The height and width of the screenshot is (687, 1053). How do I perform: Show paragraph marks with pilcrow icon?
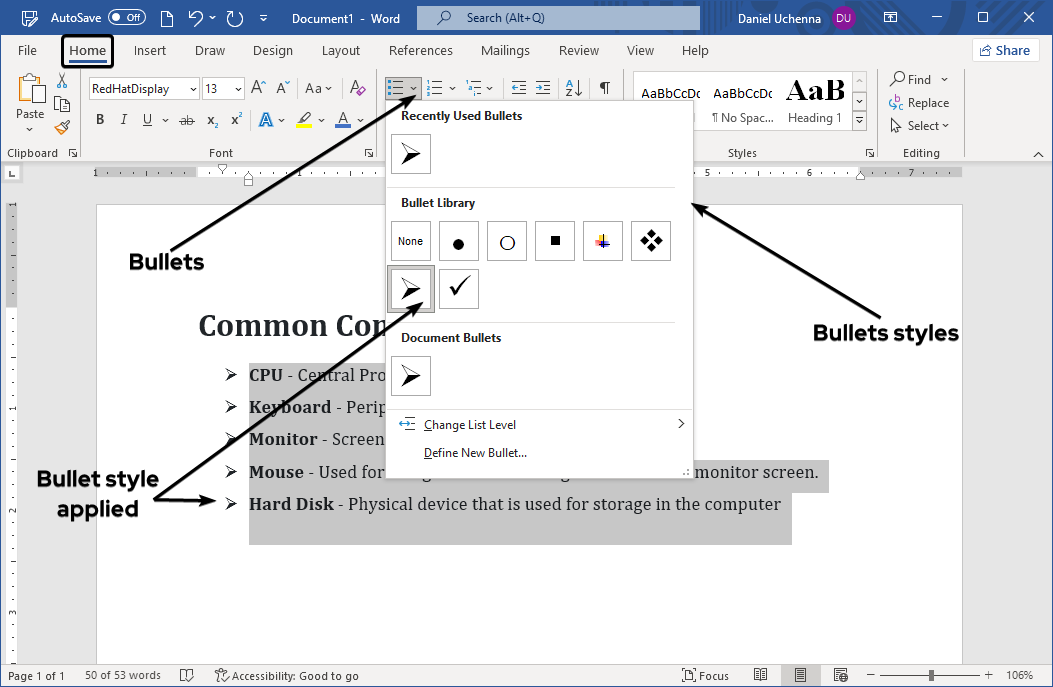(604, 88)
